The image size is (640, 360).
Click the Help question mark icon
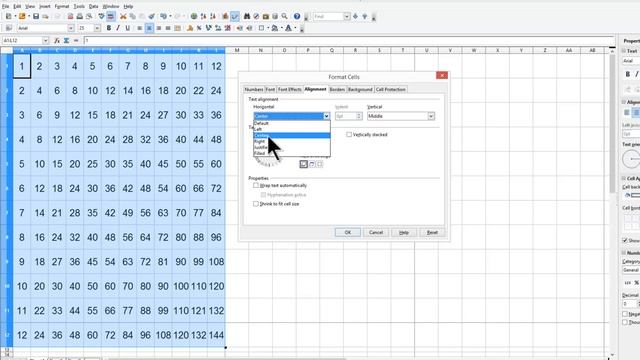pyautogui.click(x=297, y=16)
